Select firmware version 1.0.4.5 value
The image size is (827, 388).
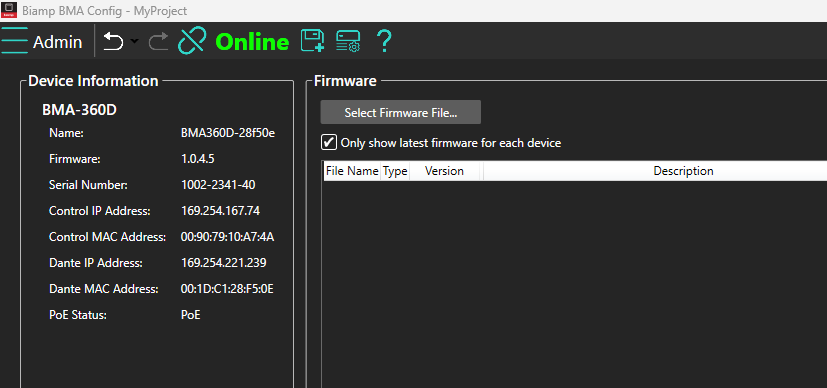(x=197, y=159)
